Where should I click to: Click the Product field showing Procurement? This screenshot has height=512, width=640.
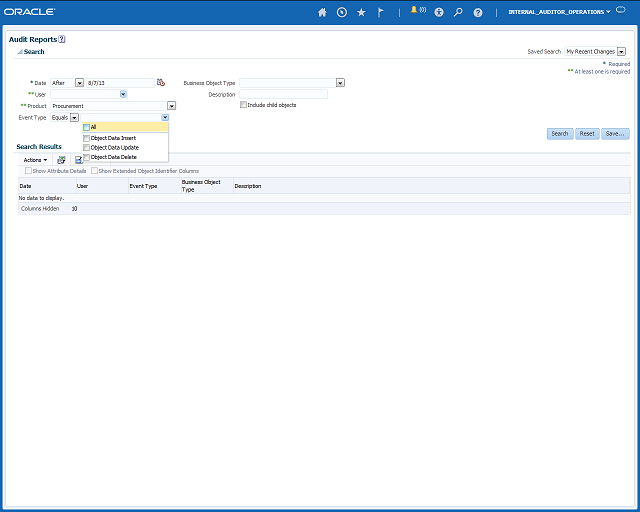tap(109, 106)
